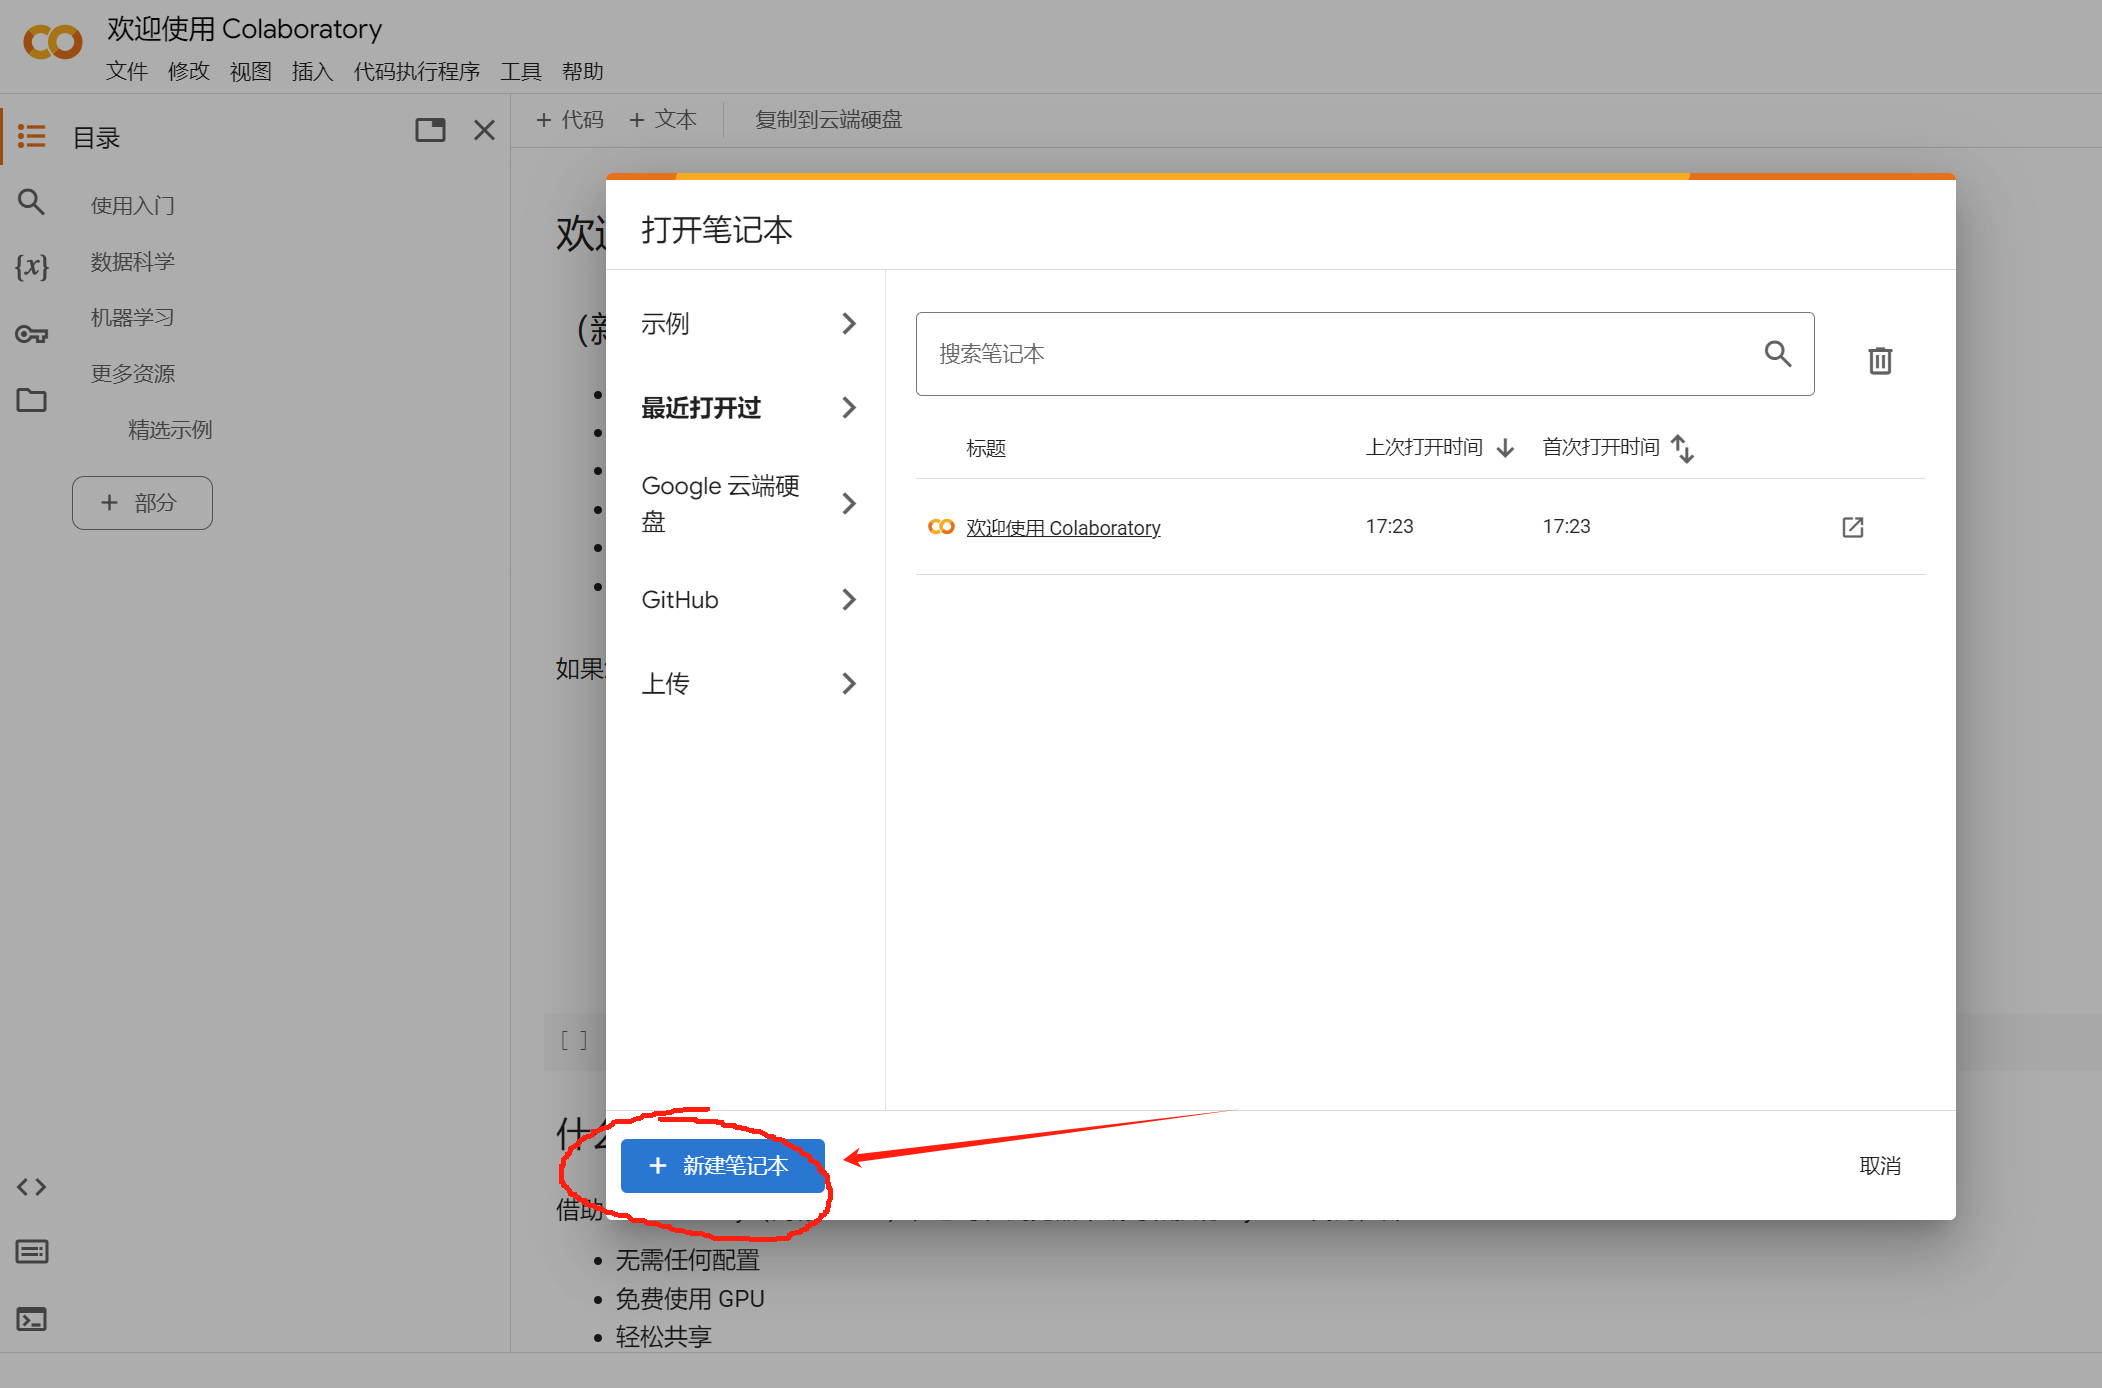This screenshot has width=2102, height=1388.
Task: Open the search panel in the sidebar
Action: point(31,202)
